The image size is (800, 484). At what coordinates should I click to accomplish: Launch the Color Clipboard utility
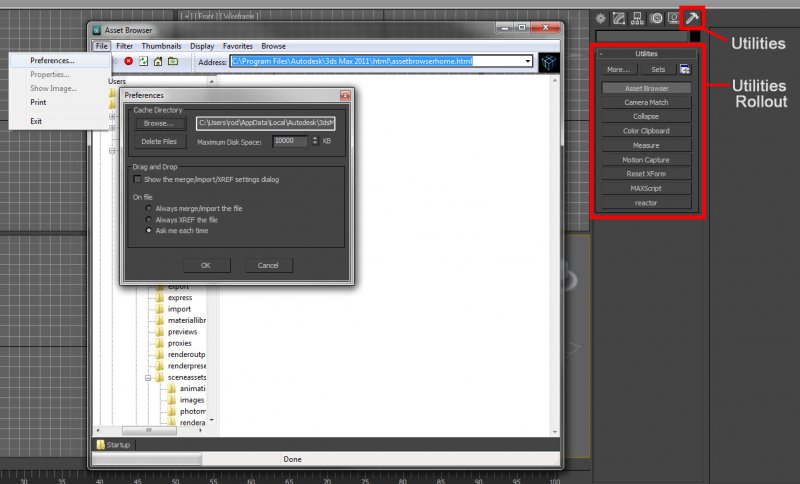pyautogui.click(x=646, y=131)
